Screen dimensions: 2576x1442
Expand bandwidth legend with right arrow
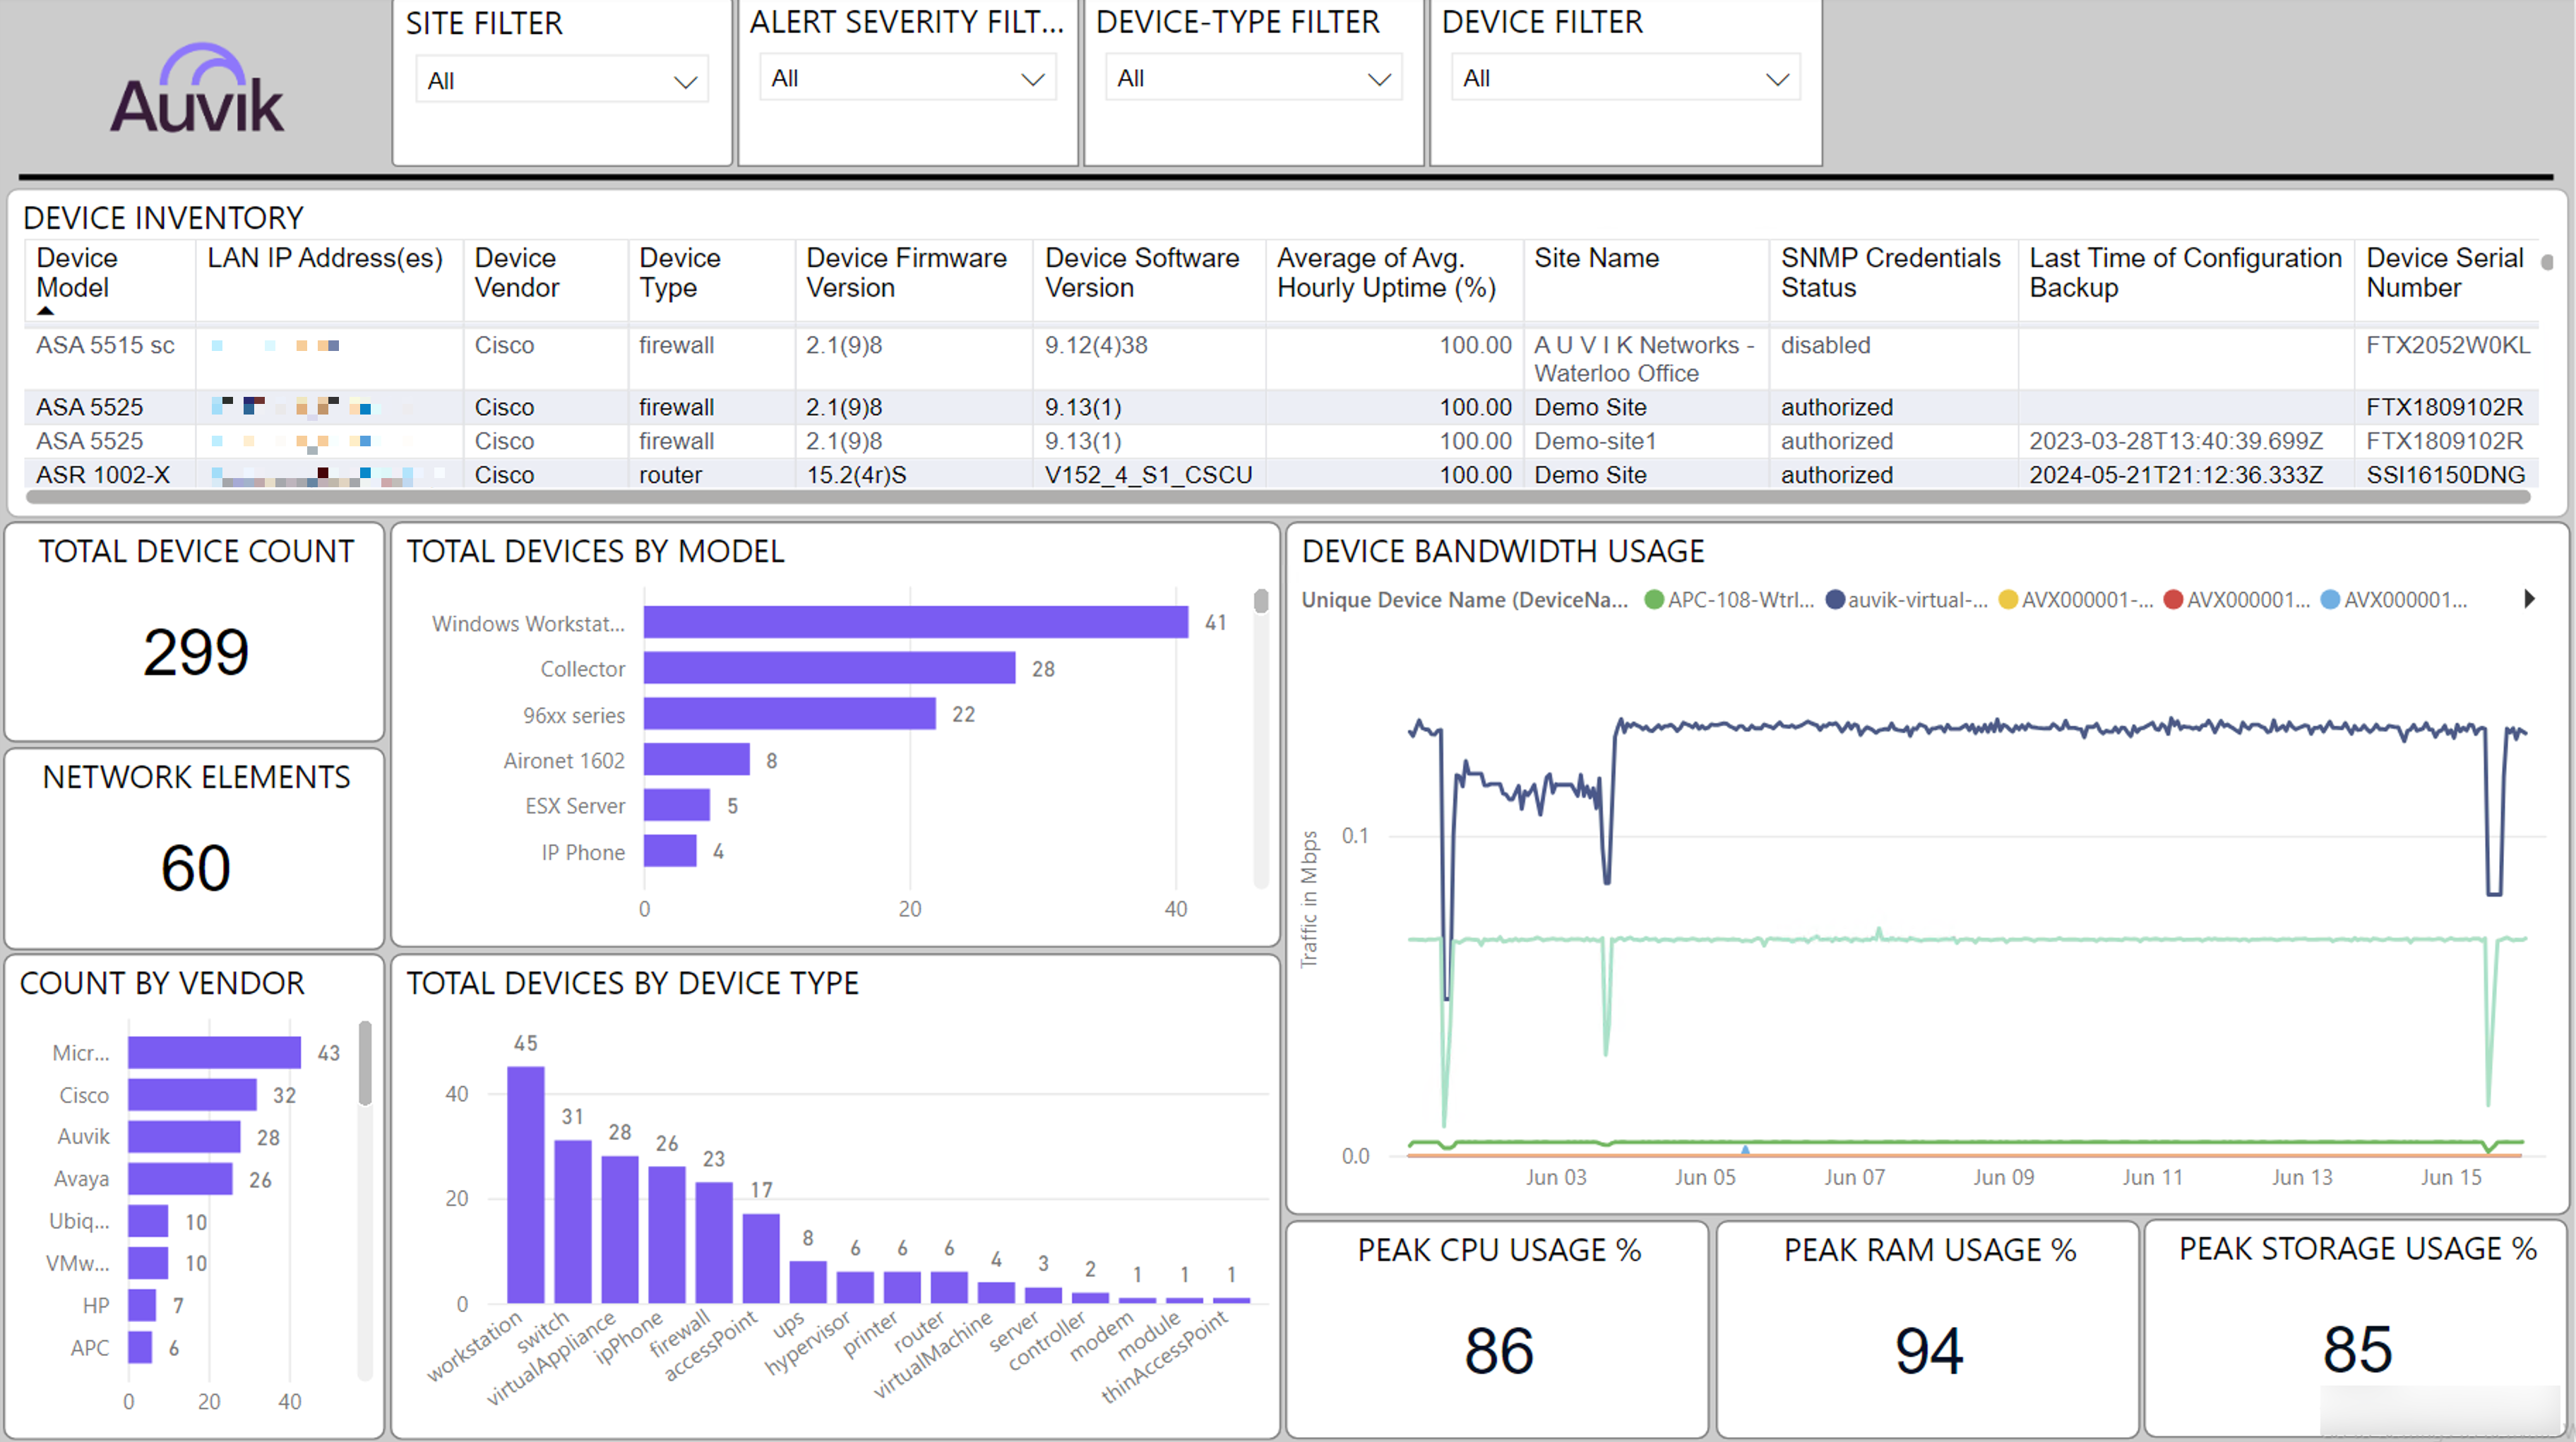[x=2529, y=599]
